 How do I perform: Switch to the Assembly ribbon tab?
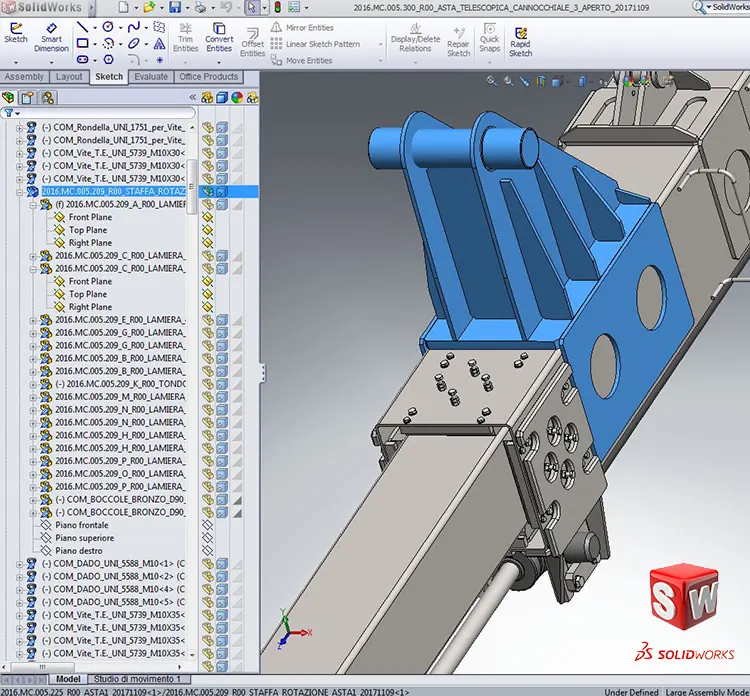pos(24,77)
